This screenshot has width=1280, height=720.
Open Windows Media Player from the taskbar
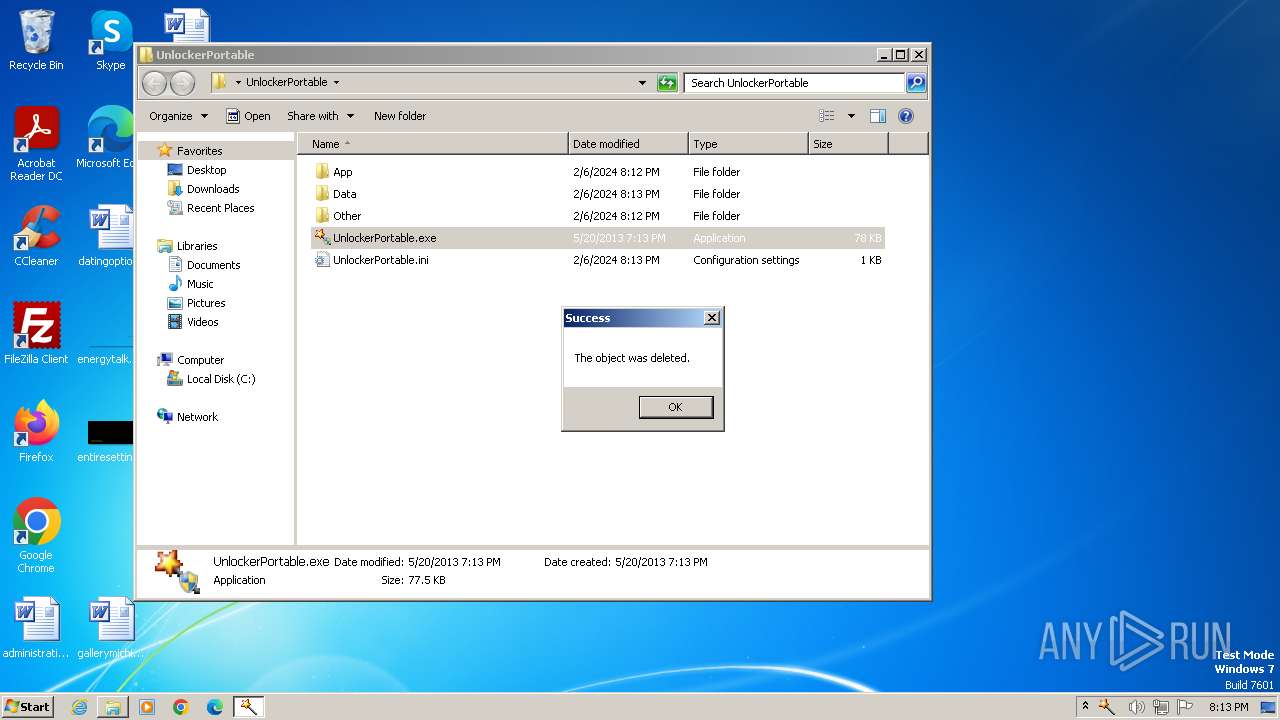click(147, 707)
